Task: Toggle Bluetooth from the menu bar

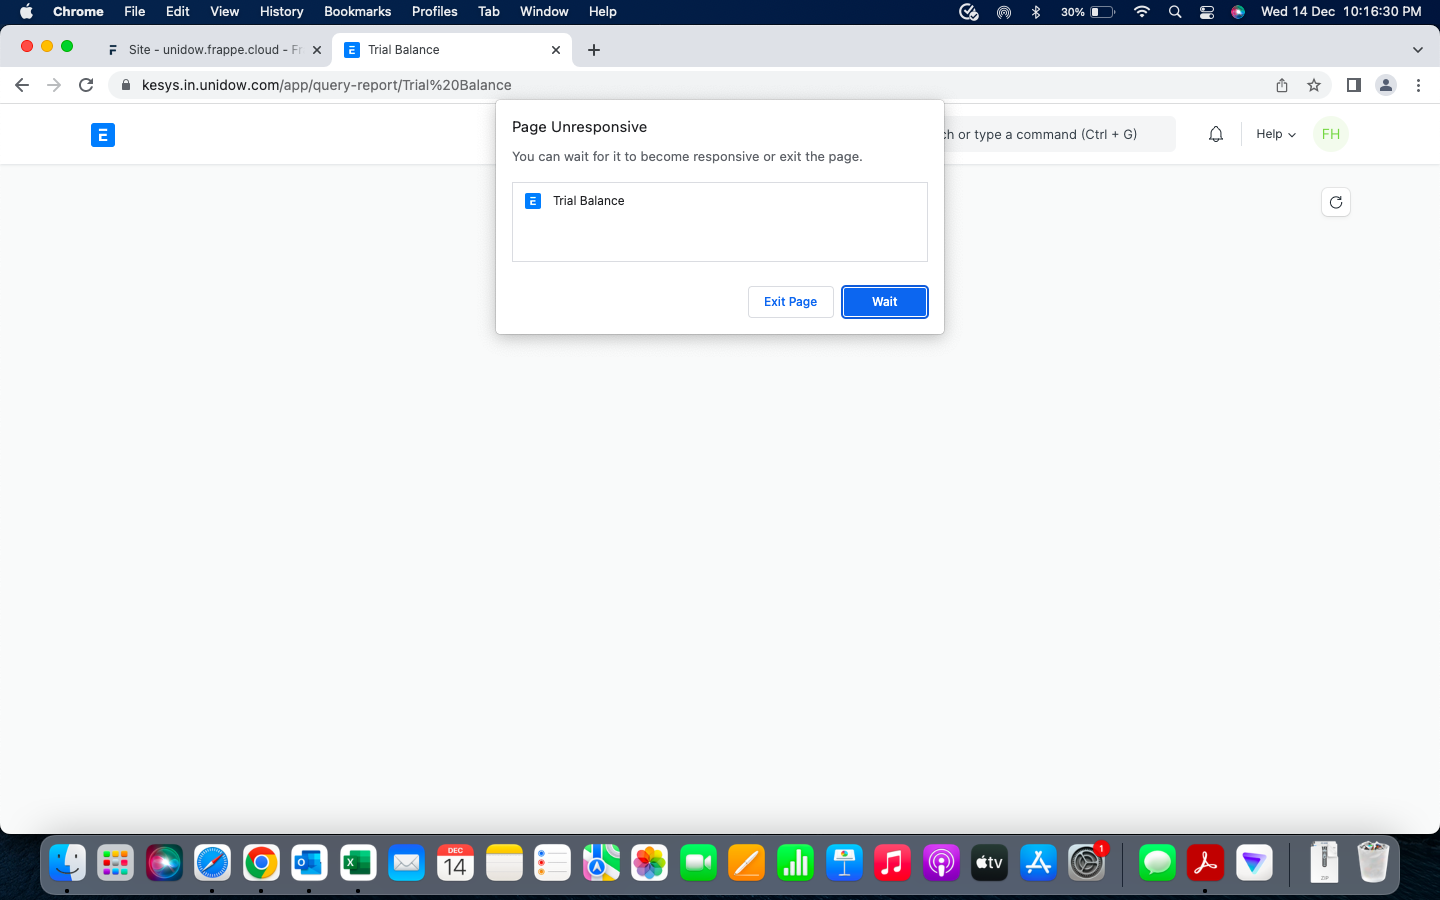Action: (1035, 12)
